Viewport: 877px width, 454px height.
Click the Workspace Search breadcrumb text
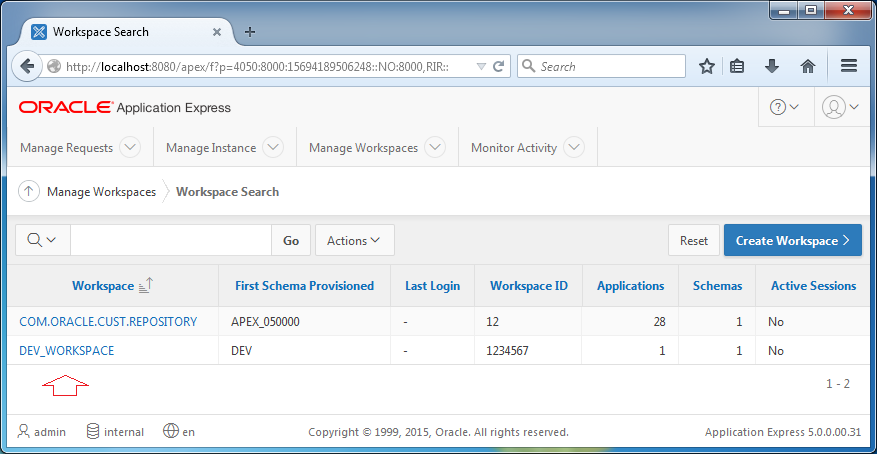[x=227, y=192]
